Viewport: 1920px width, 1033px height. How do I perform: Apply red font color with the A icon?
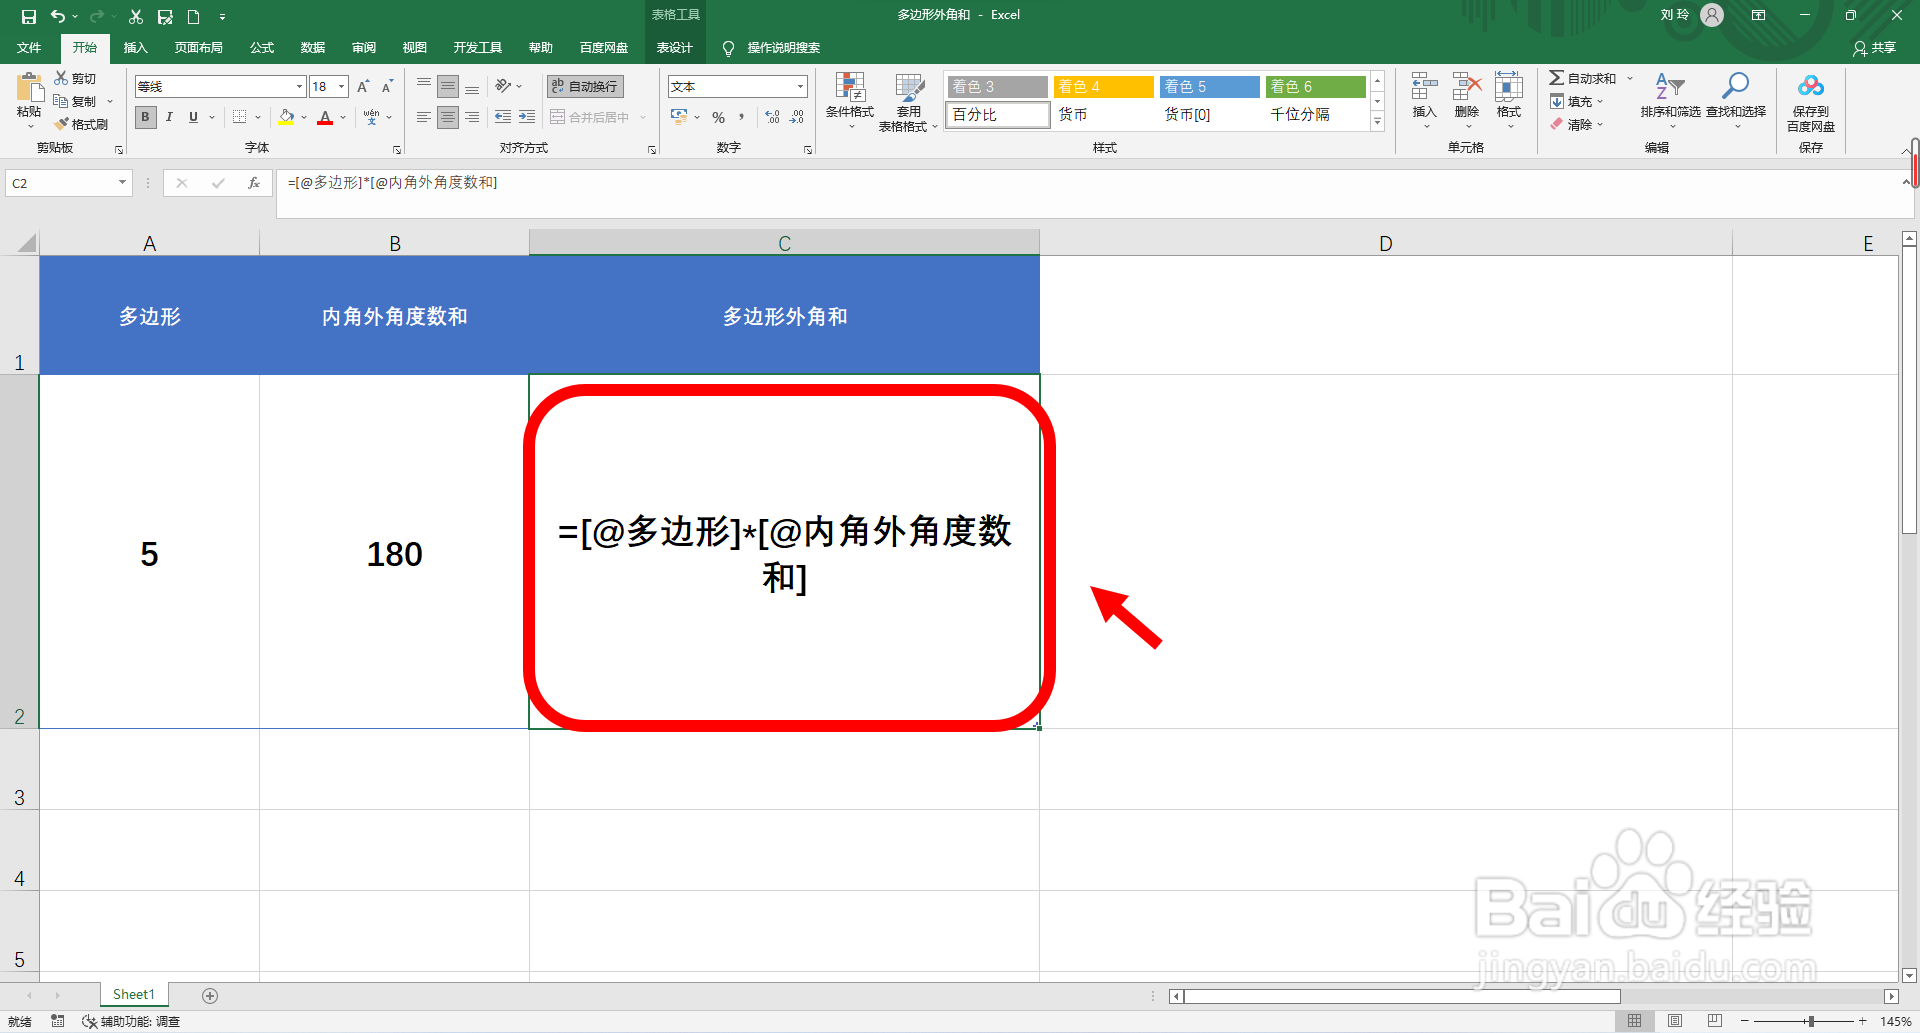click(x=325, y=117)
